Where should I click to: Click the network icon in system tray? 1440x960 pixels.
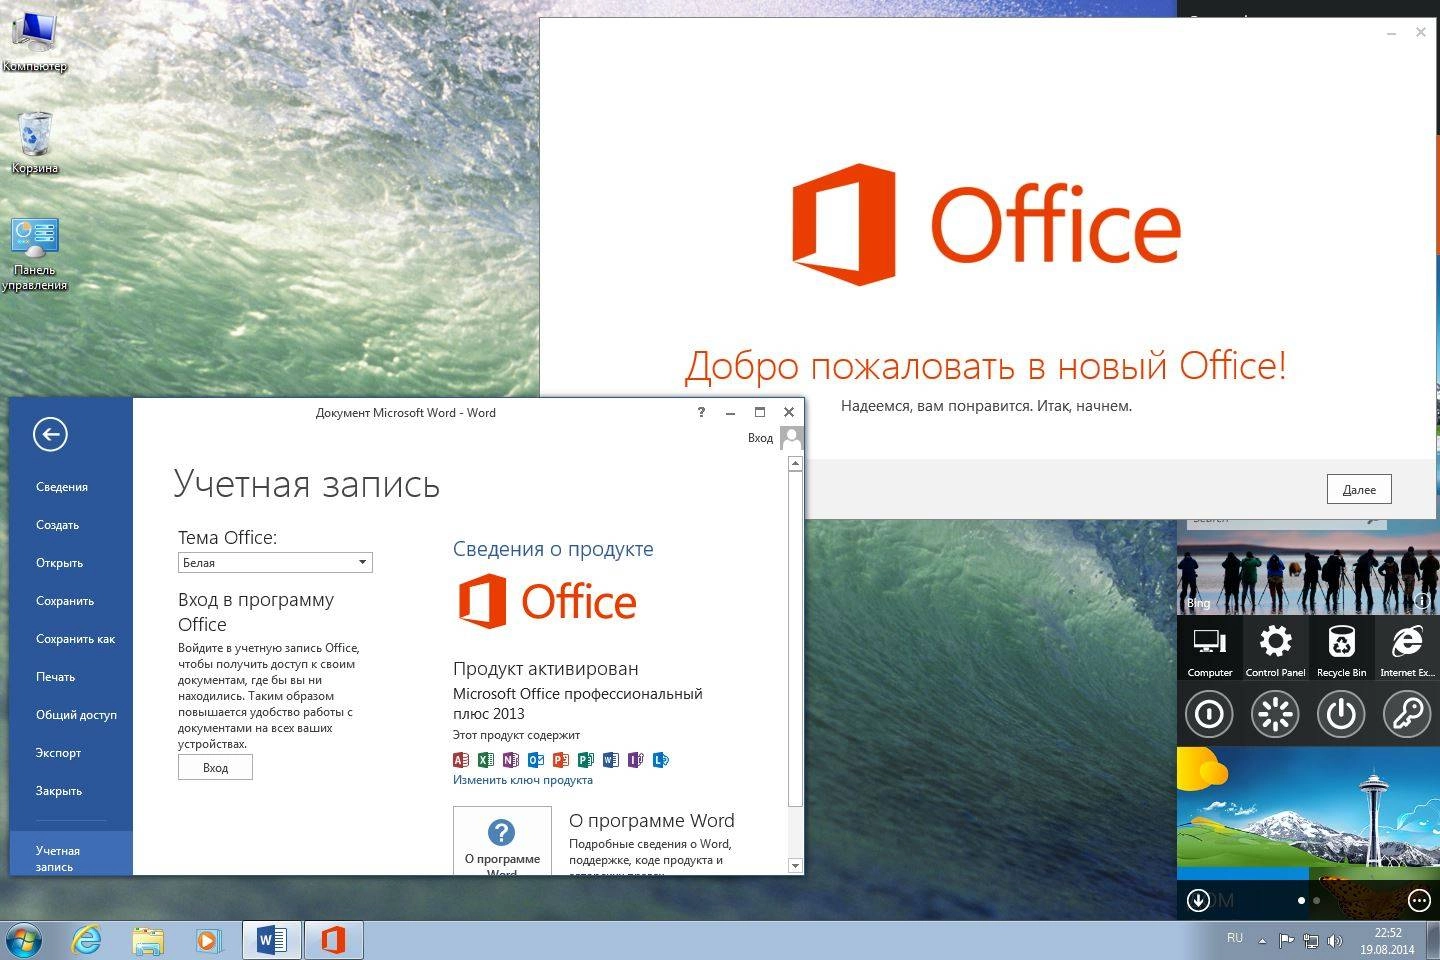[x=1311, y=941]
